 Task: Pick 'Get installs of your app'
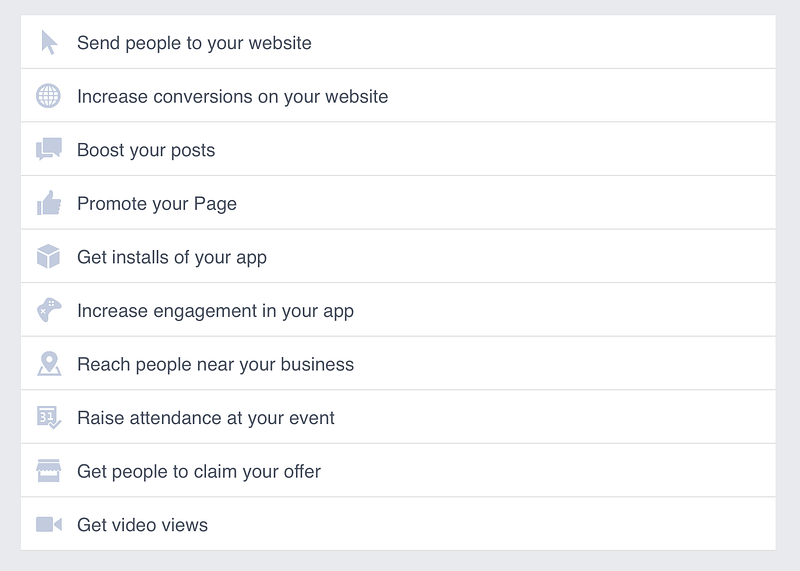pyautogui.click(x=398, y=256)
